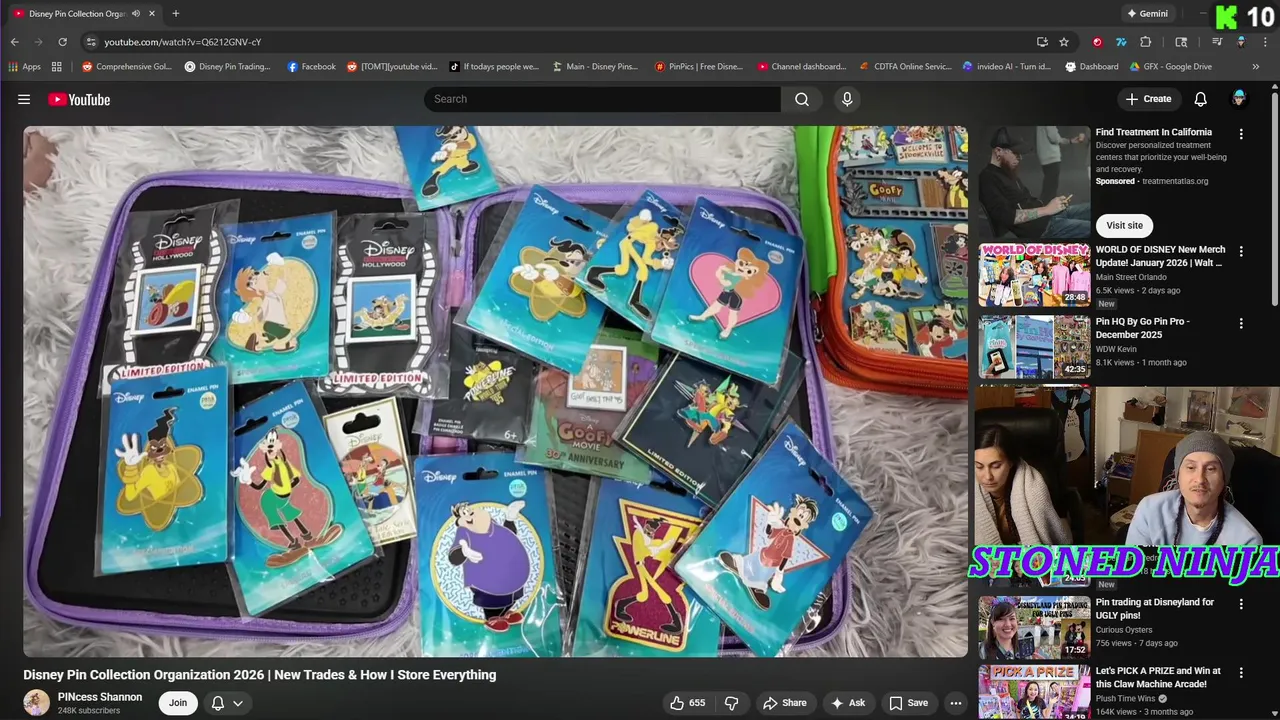1280x720 pixels.
Task: Open the blue extension icon beside puzzle icon
Action: (1121, 42)
